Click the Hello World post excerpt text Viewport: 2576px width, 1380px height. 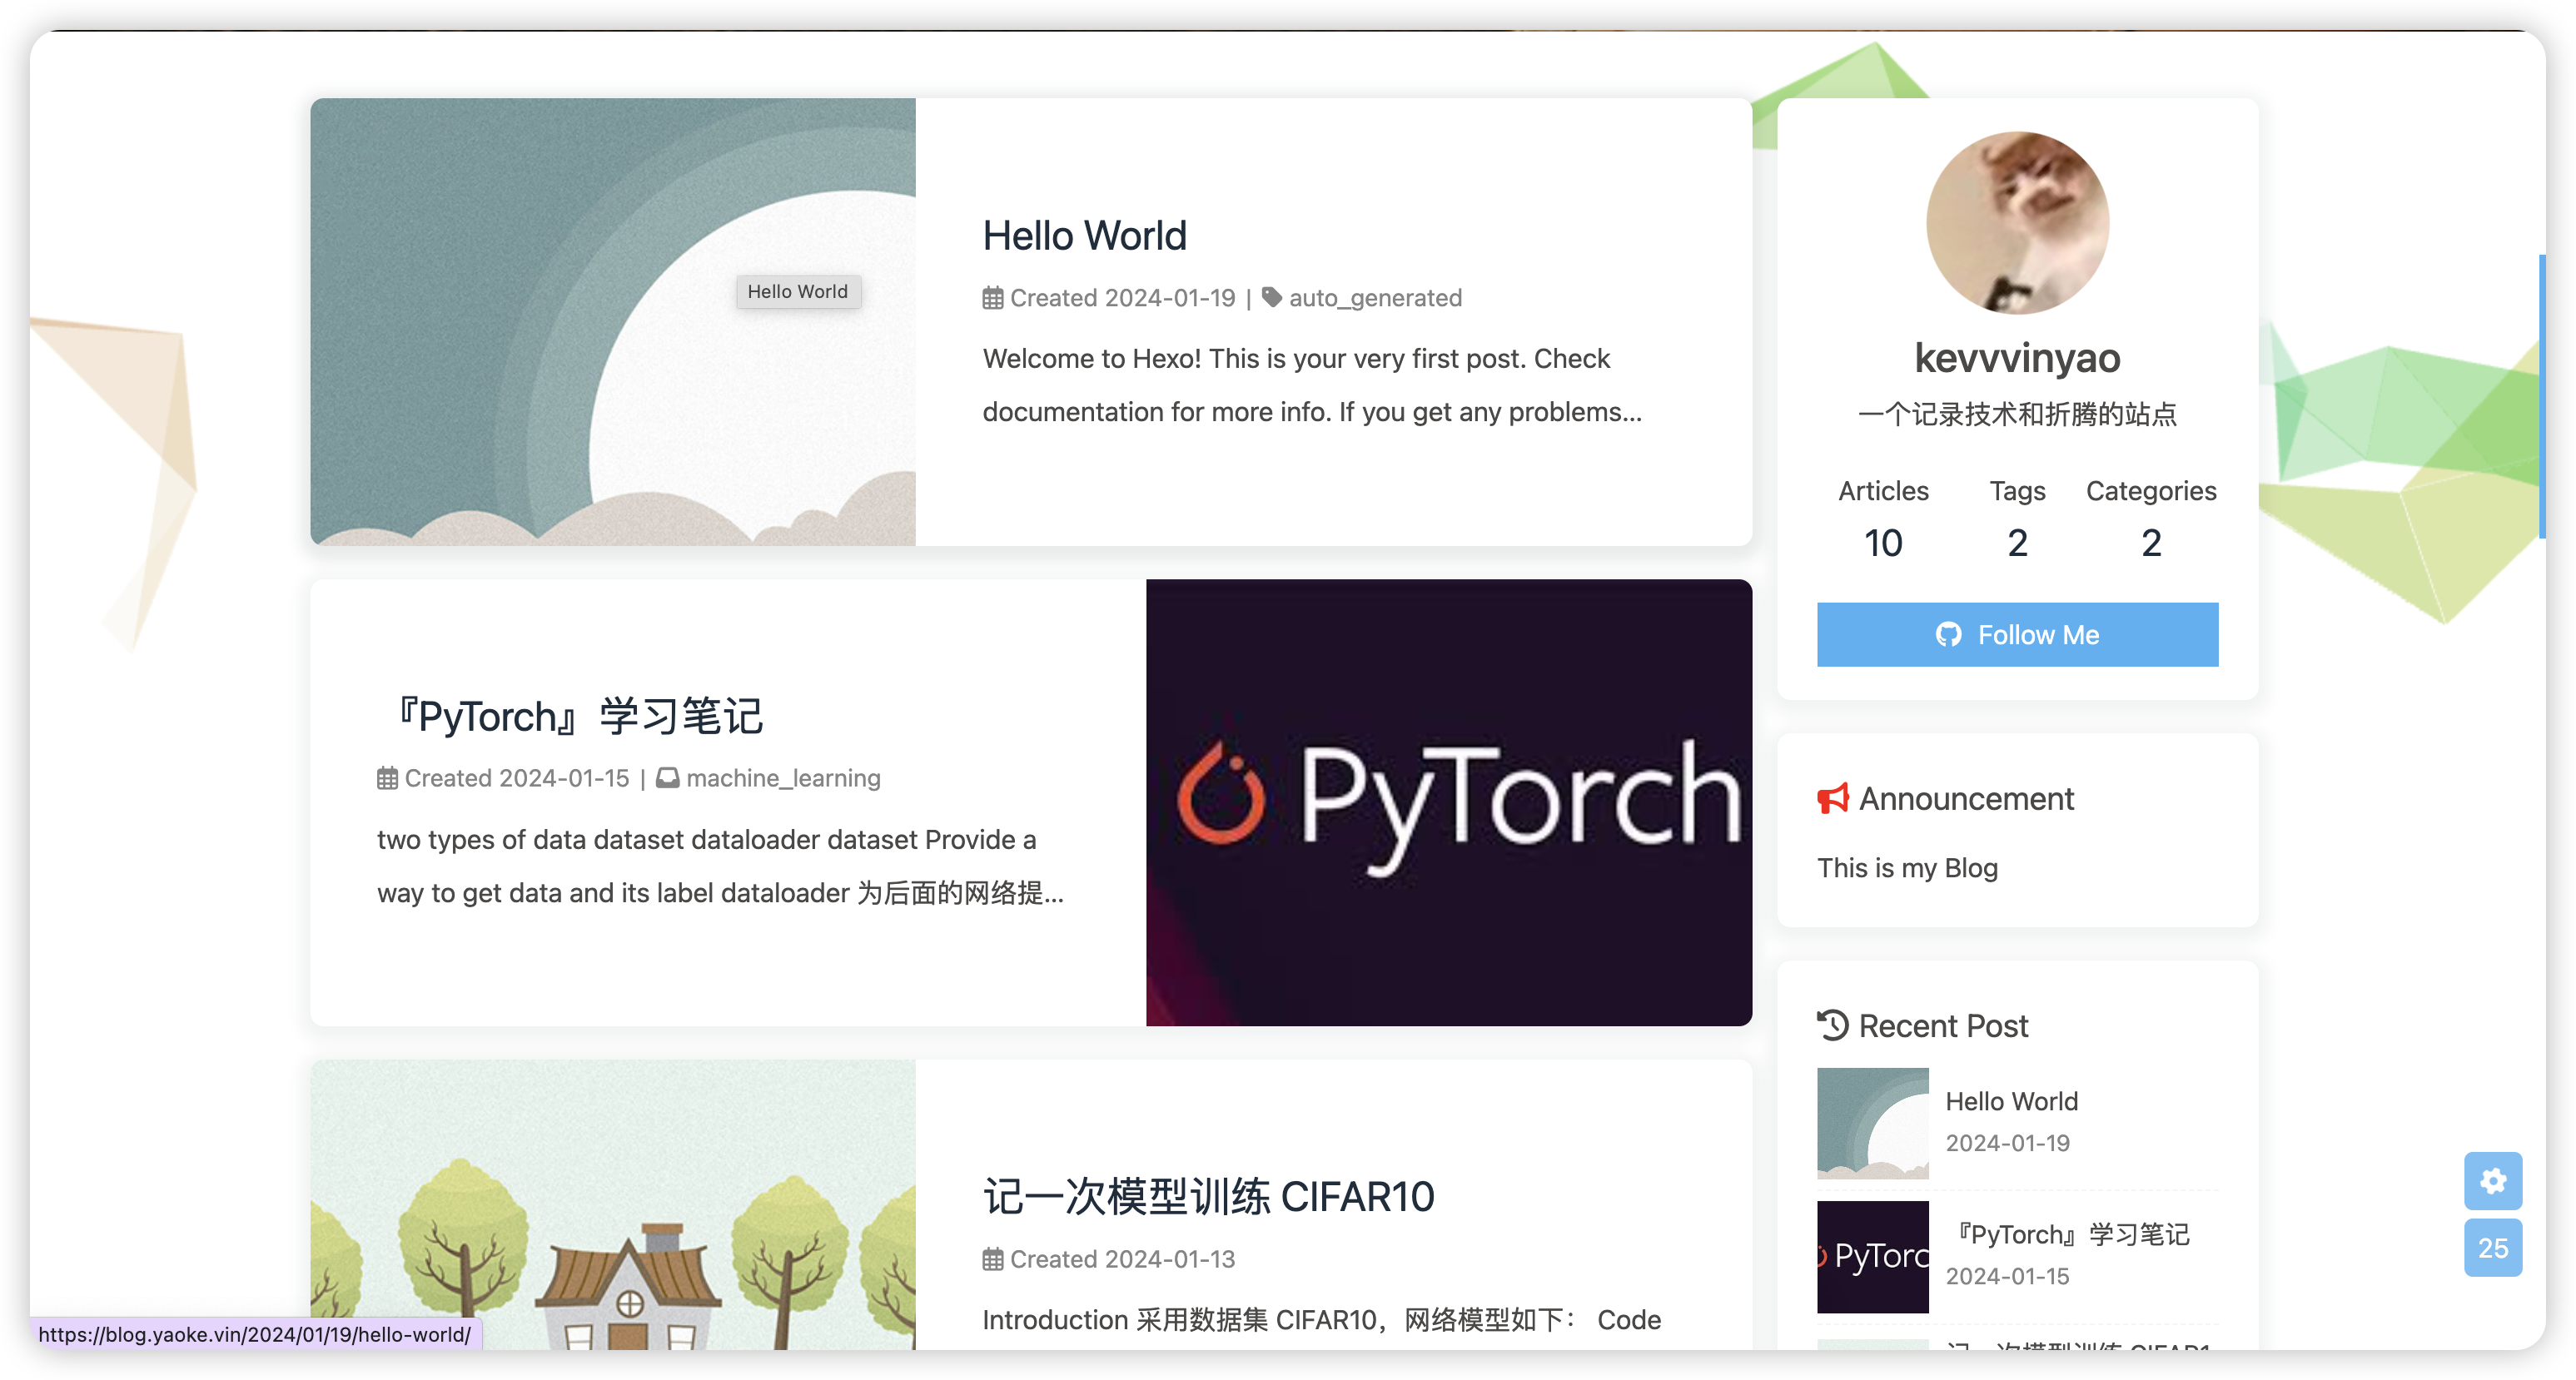click(1312, 385)
